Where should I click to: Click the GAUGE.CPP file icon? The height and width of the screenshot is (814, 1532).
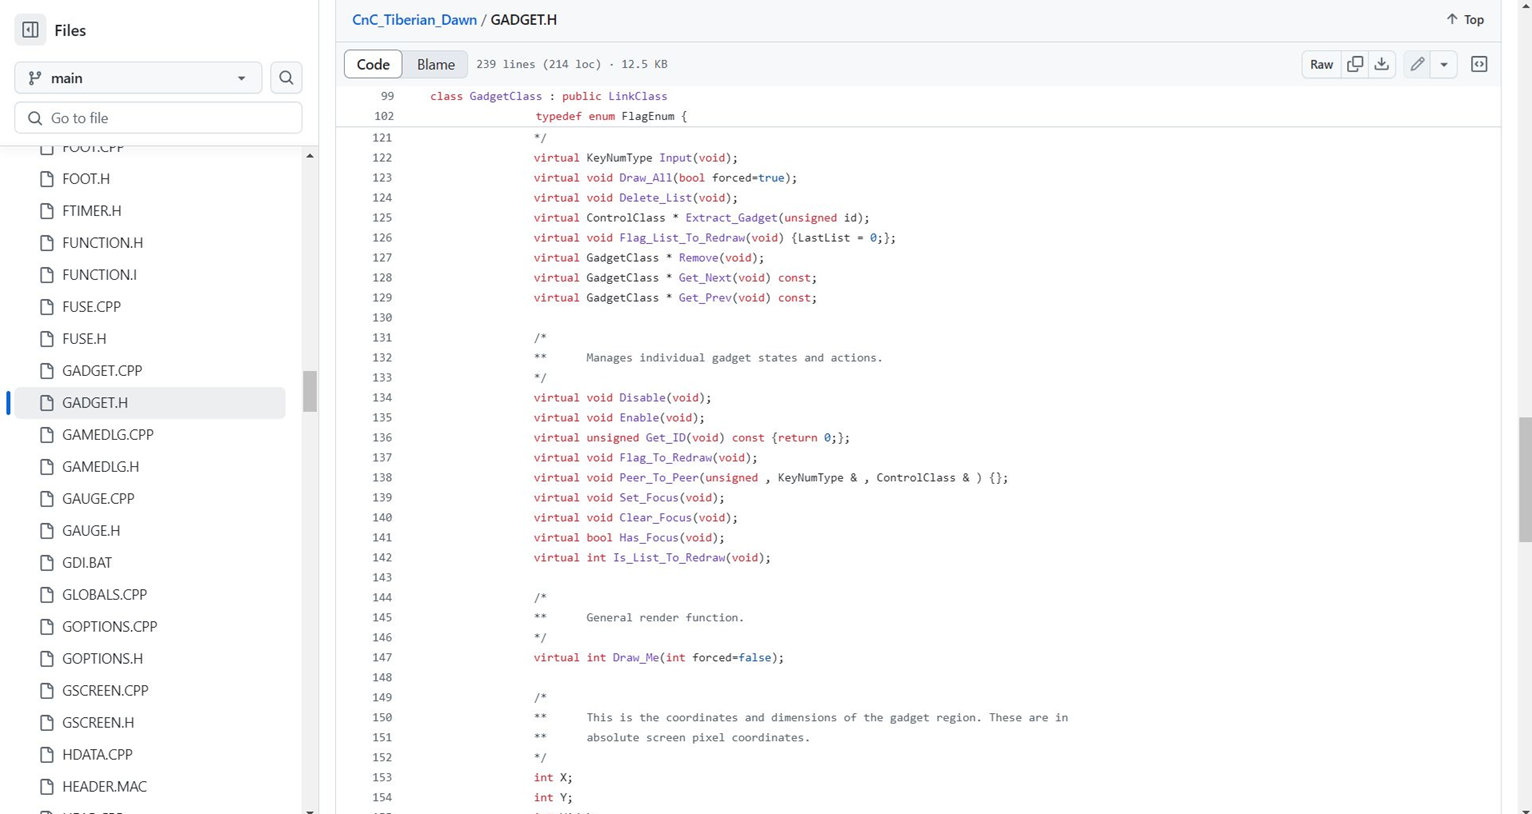tap(46, 499)
